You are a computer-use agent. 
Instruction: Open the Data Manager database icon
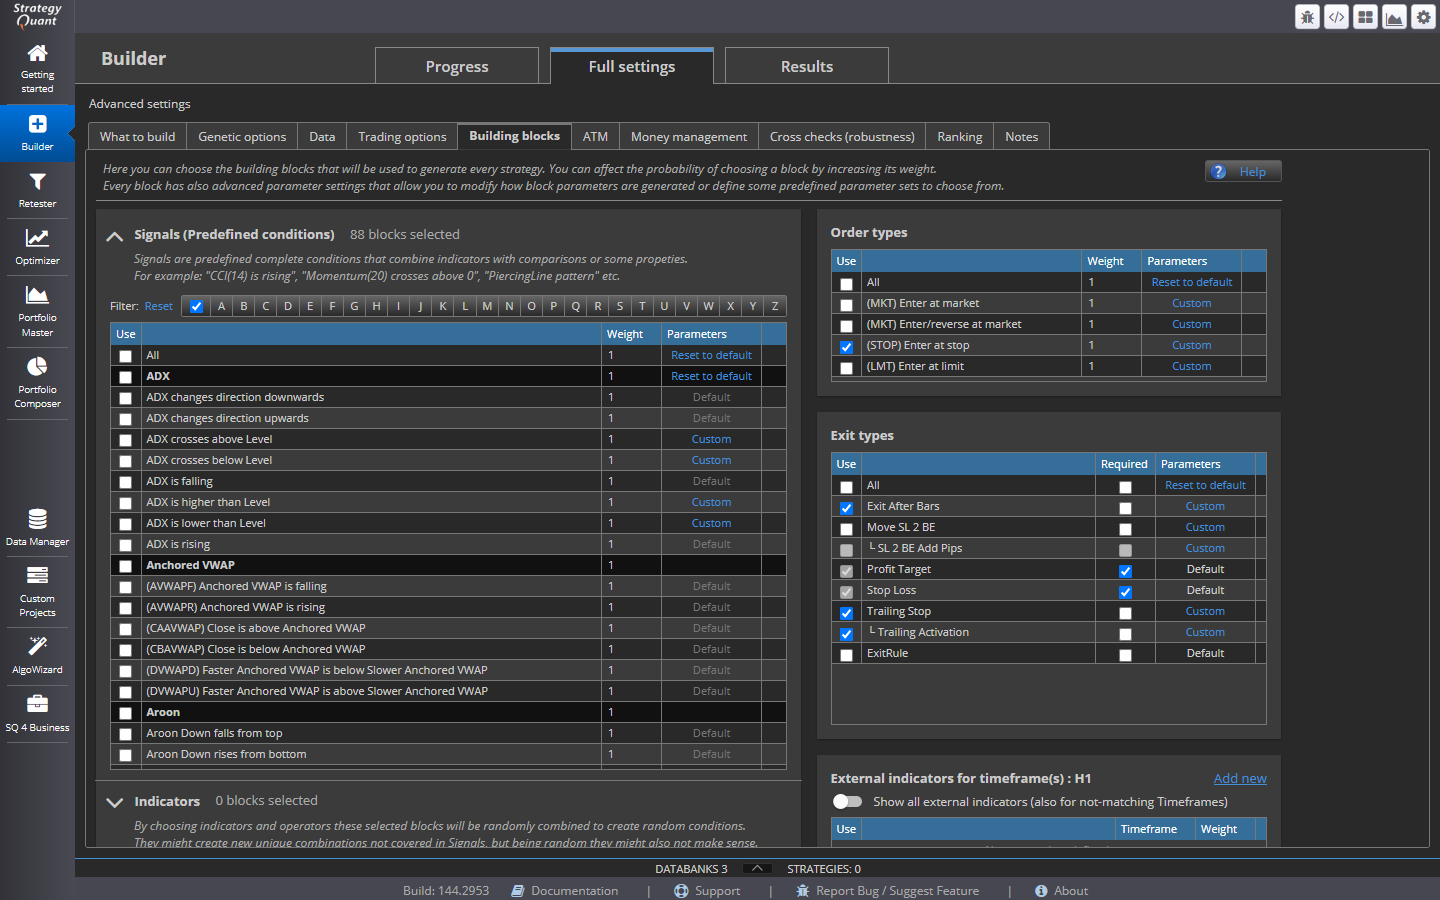(37, 519)
